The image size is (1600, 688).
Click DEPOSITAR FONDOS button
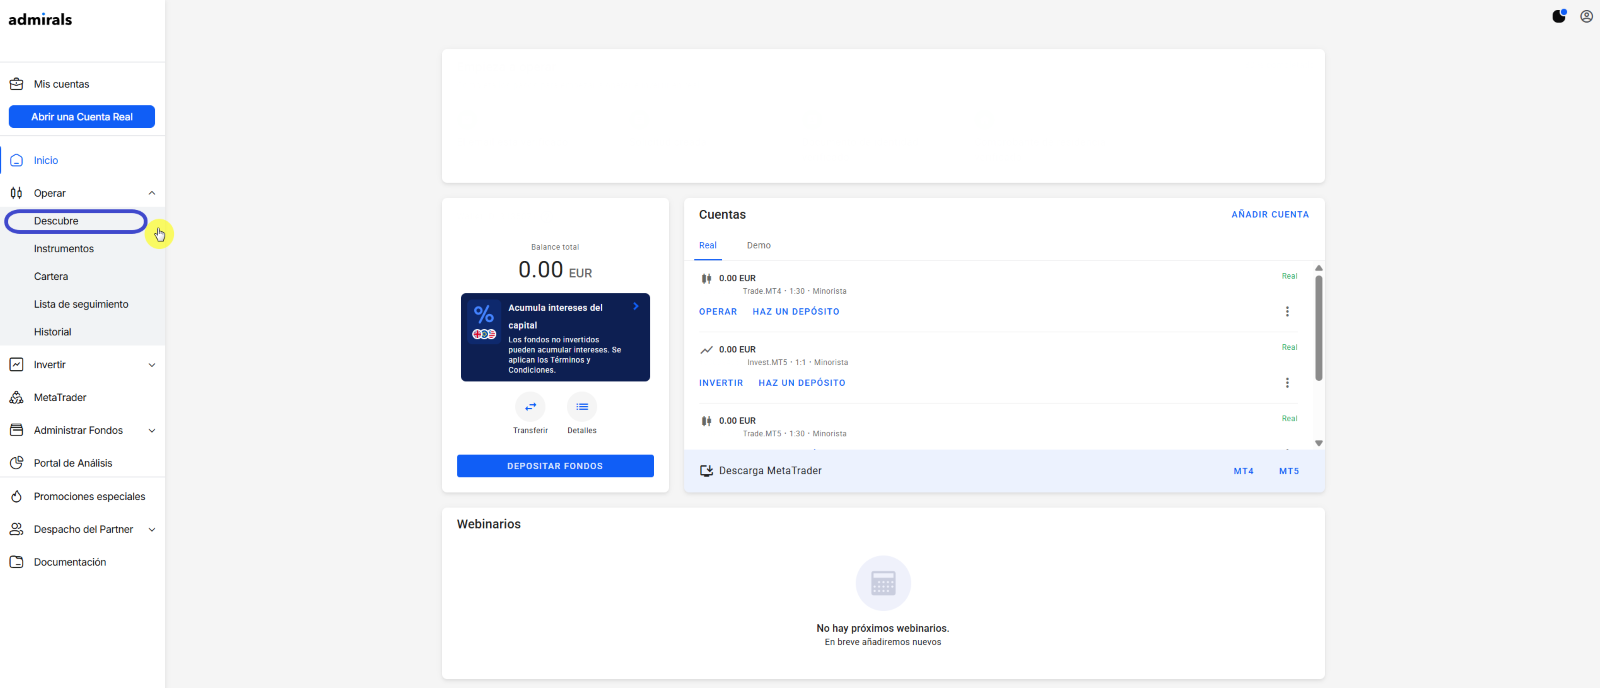(x=555, y=466)
